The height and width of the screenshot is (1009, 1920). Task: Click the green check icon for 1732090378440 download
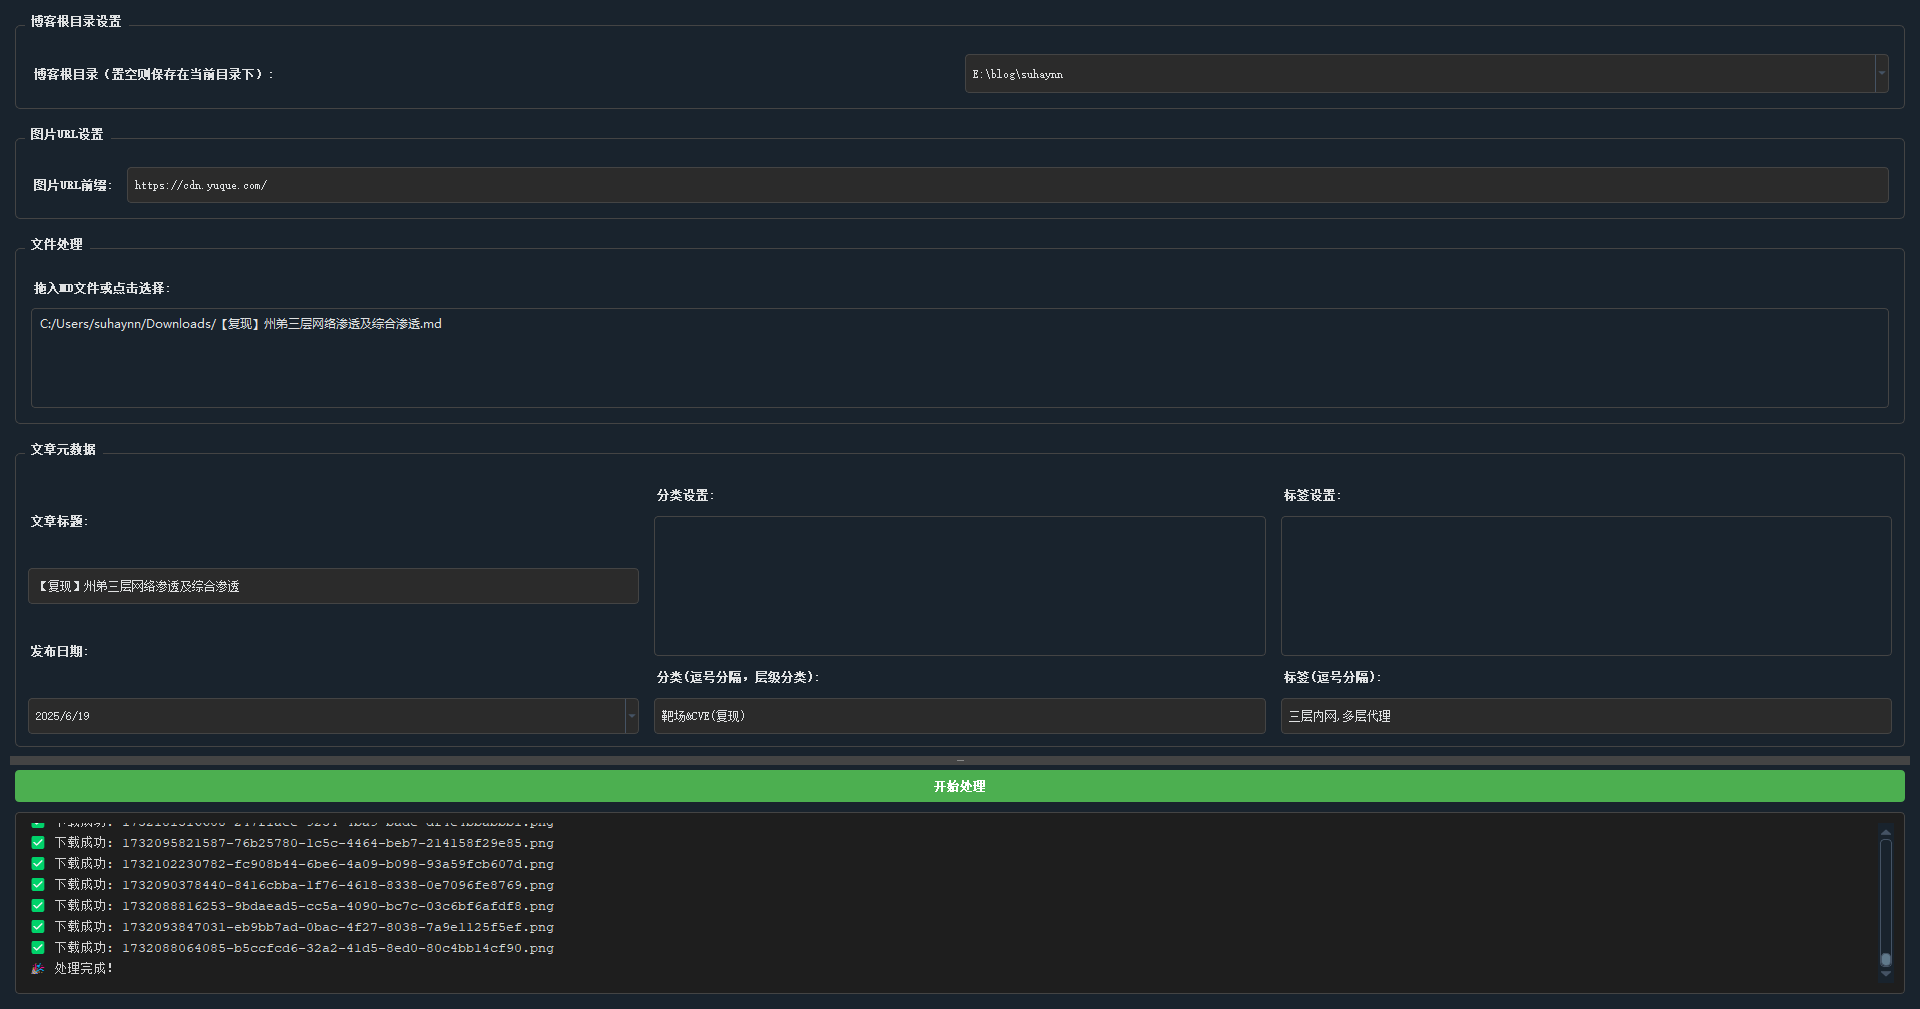pyautogui.click(x=38, y=885)
